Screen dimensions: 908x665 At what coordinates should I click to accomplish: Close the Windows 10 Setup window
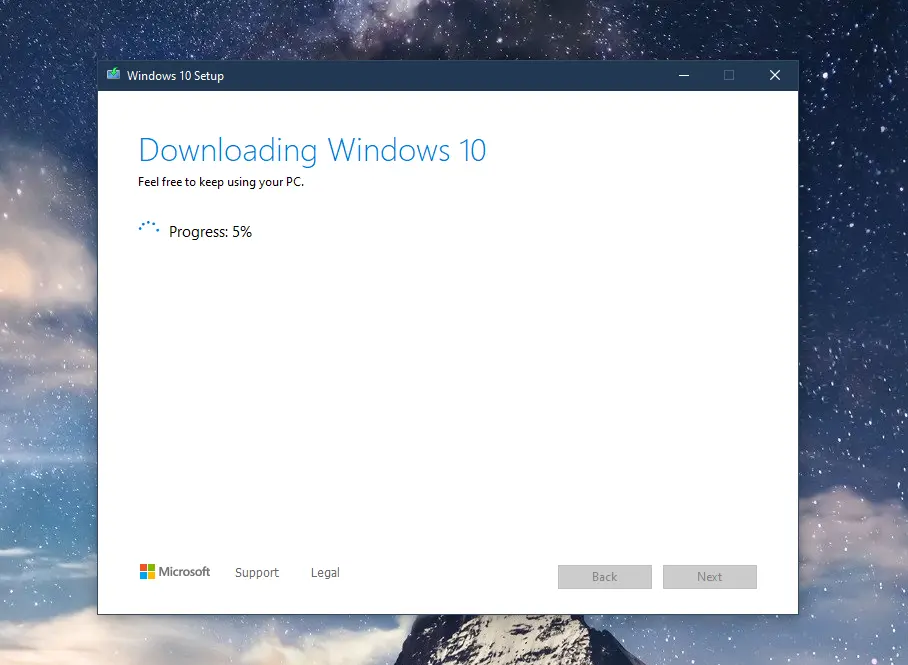(x=775, y=75)
